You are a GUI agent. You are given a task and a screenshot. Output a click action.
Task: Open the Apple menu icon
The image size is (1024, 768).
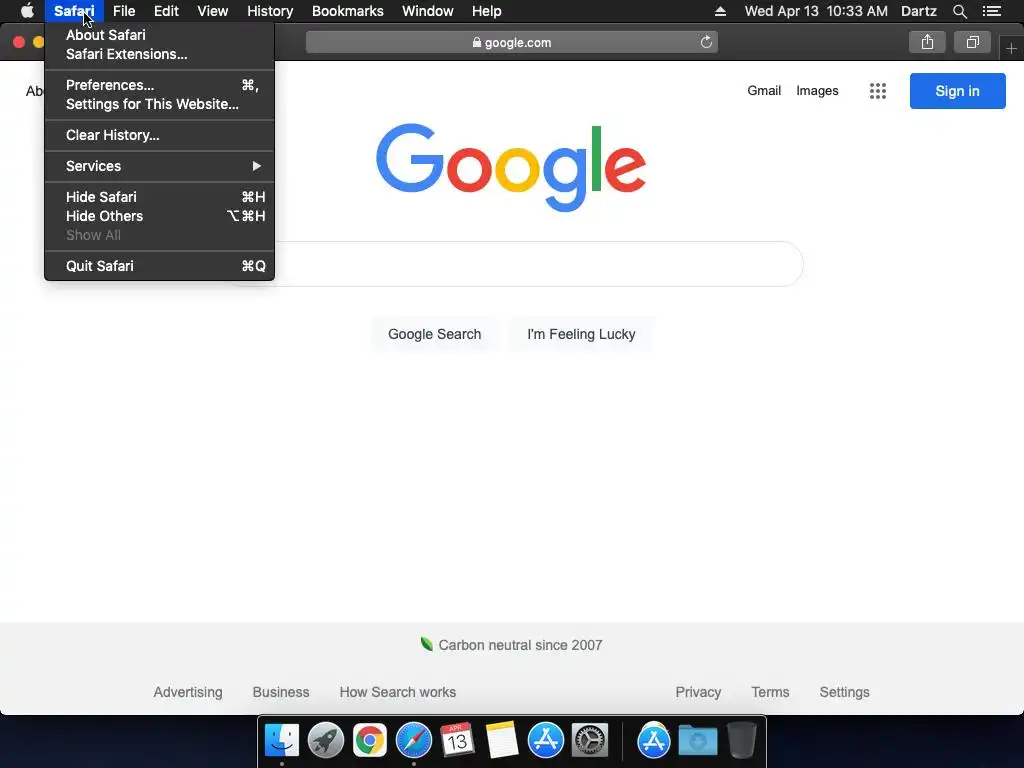(27, 11)
